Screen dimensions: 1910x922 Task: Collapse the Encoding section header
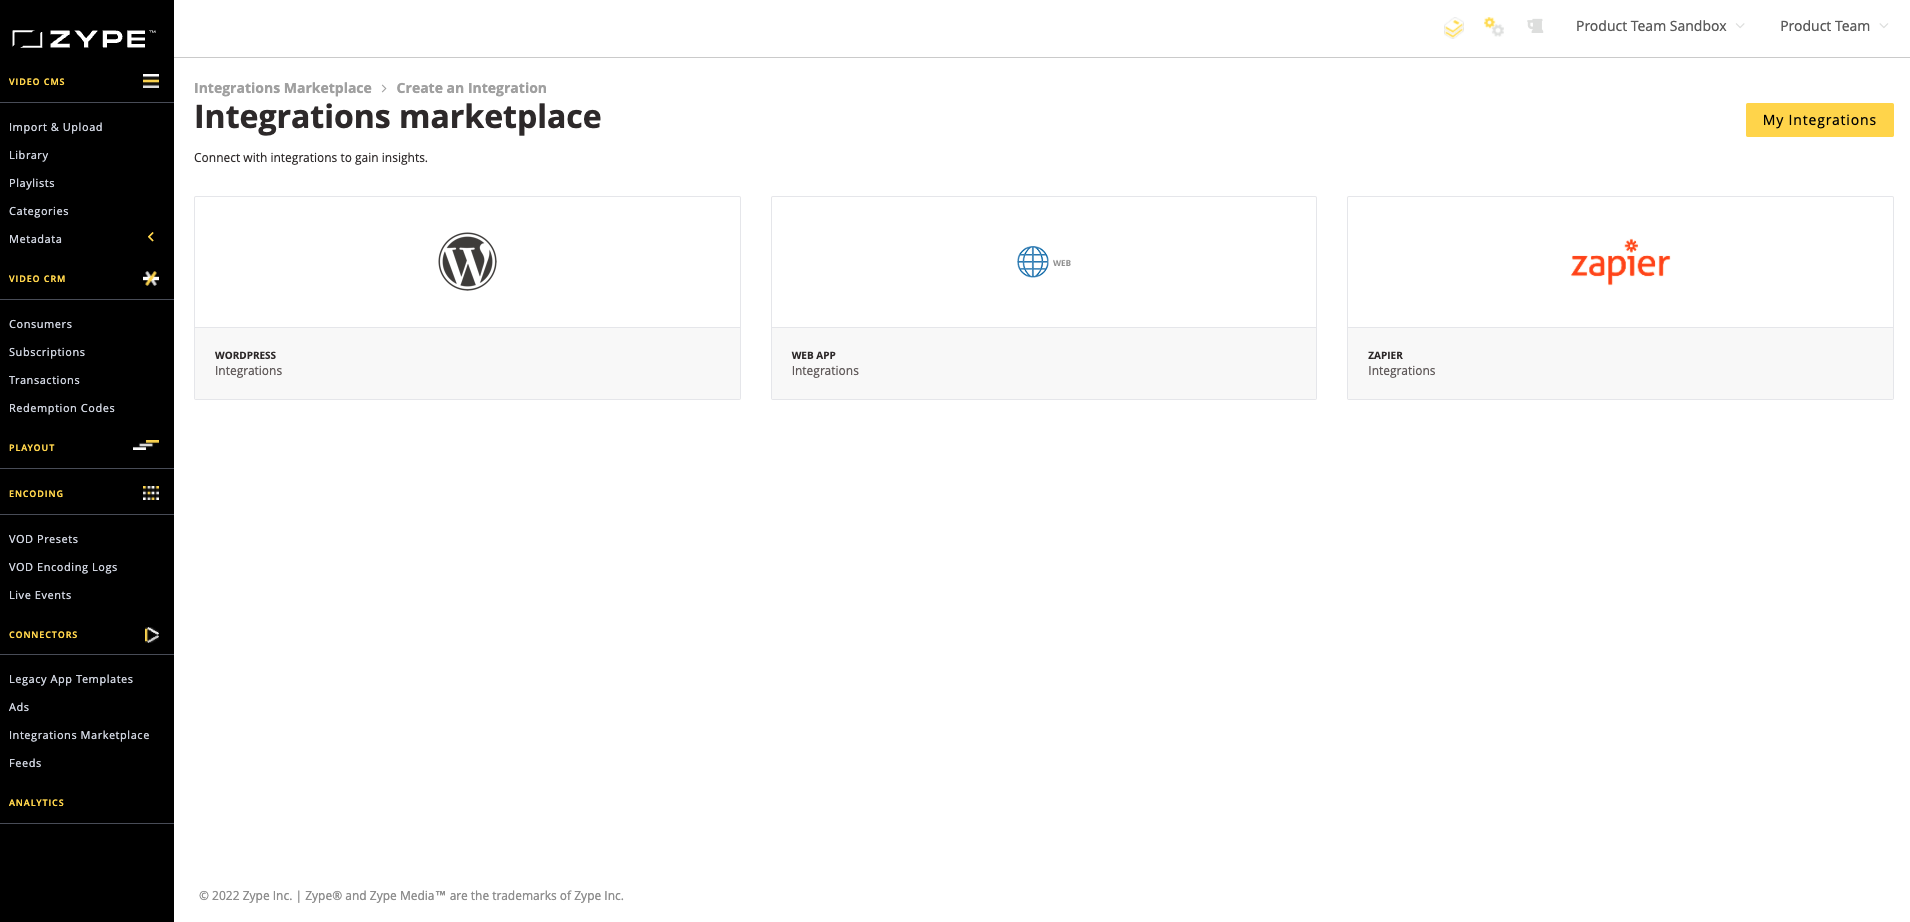click(x=36, y=494)
